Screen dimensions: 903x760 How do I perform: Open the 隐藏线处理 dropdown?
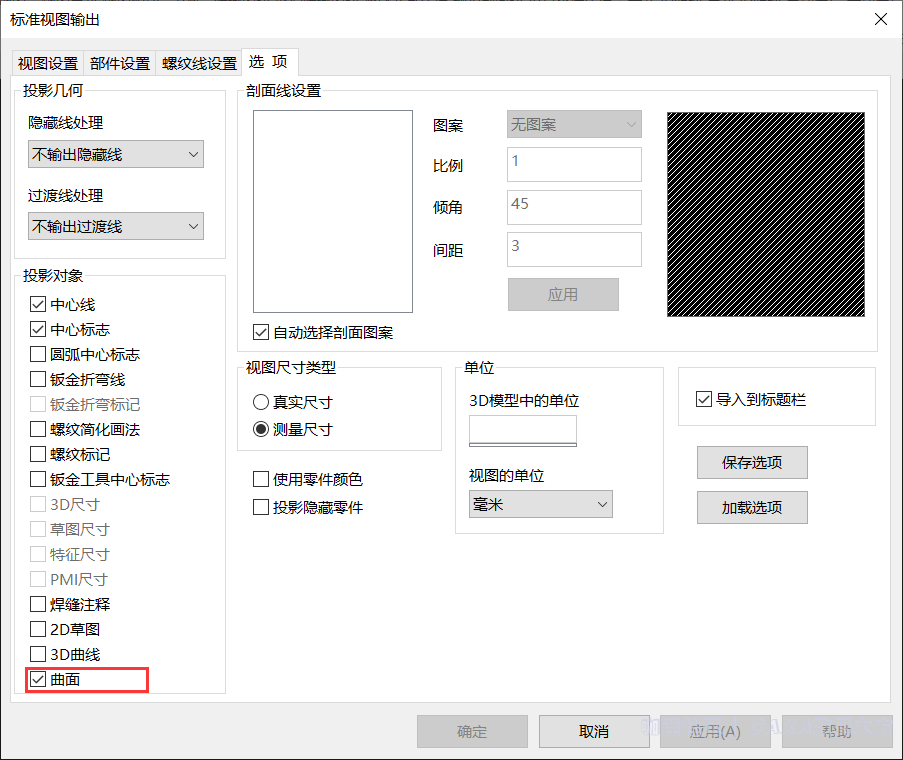coord(116,154)
